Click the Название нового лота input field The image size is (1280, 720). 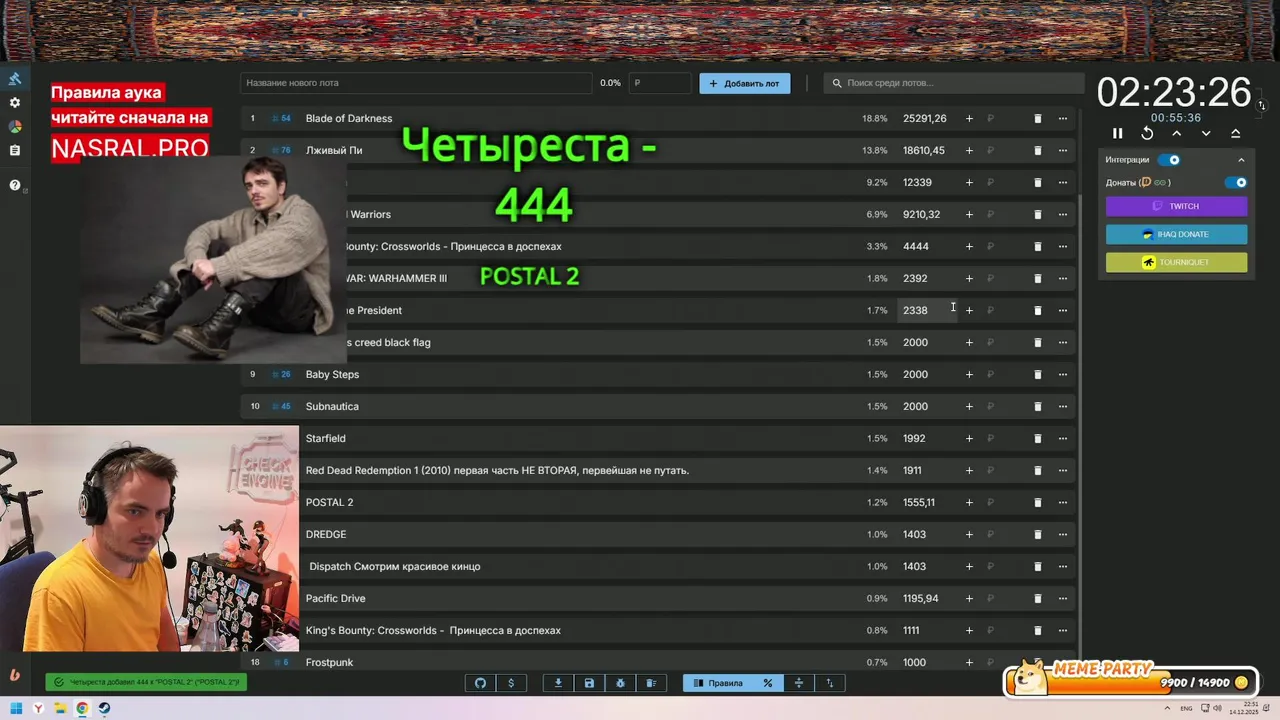(416, 83)
